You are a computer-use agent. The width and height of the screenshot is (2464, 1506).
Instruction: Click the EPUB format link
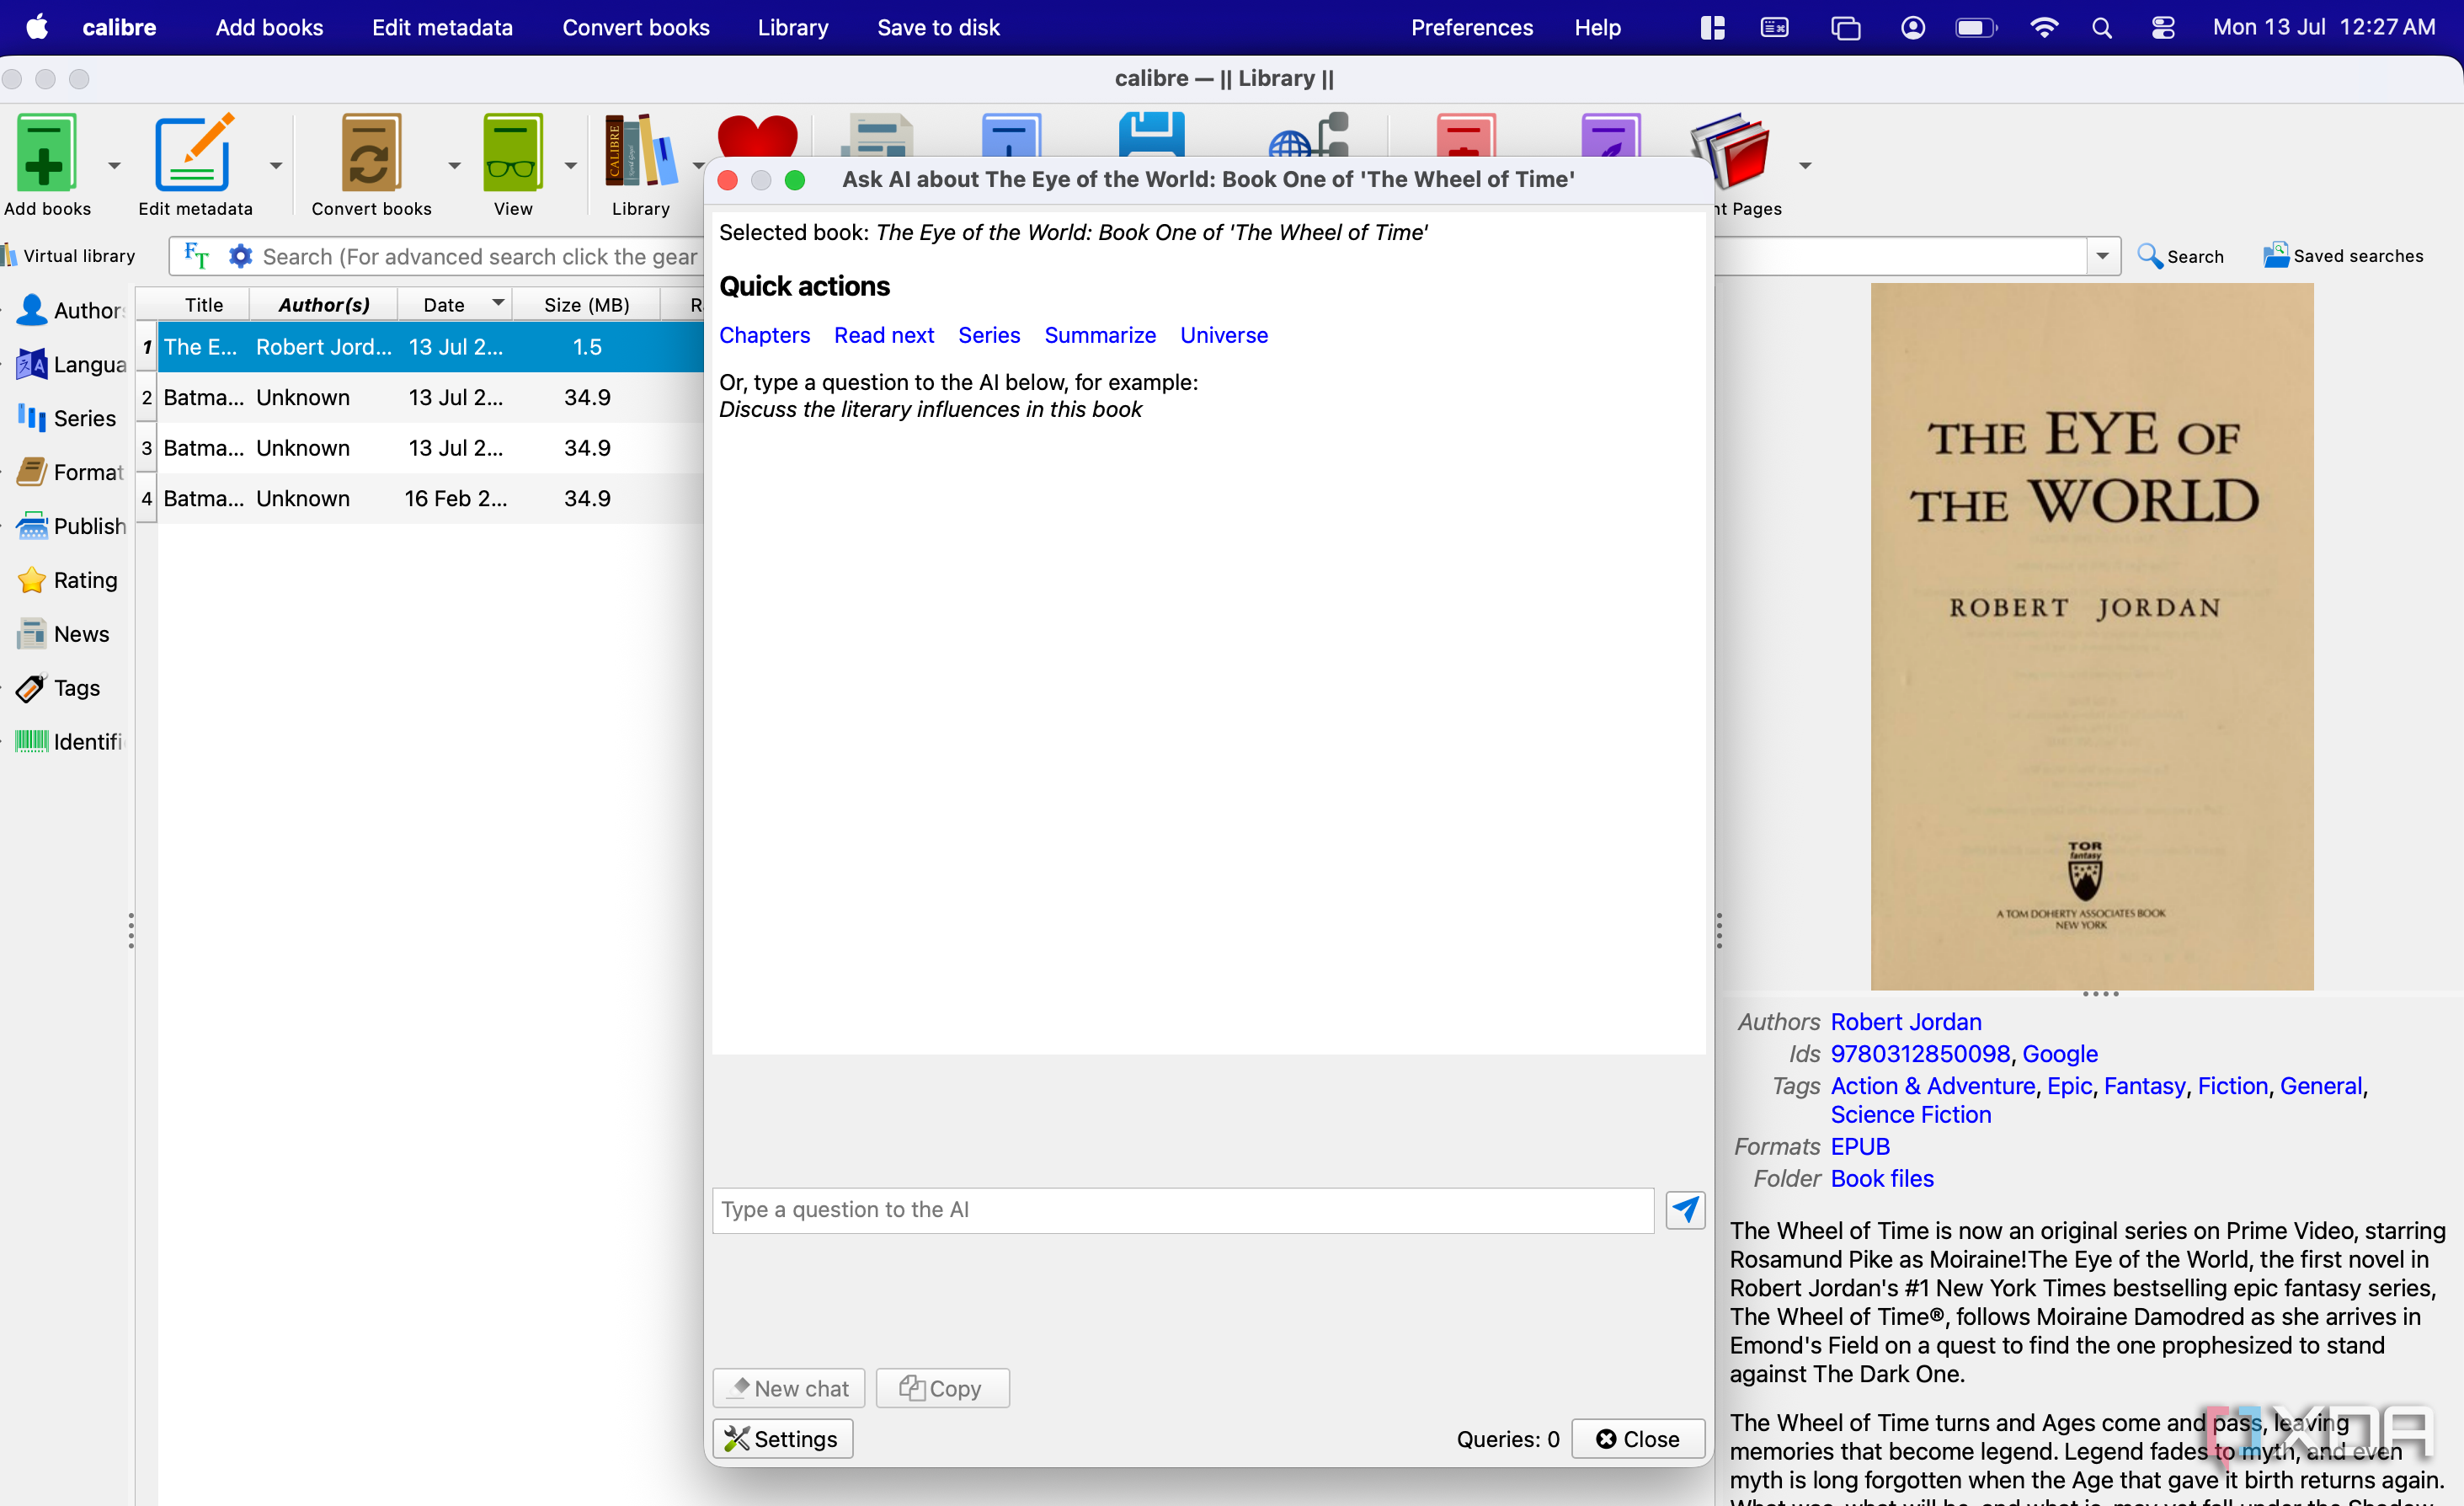pyautogui.click(x=1860, y=1146)
